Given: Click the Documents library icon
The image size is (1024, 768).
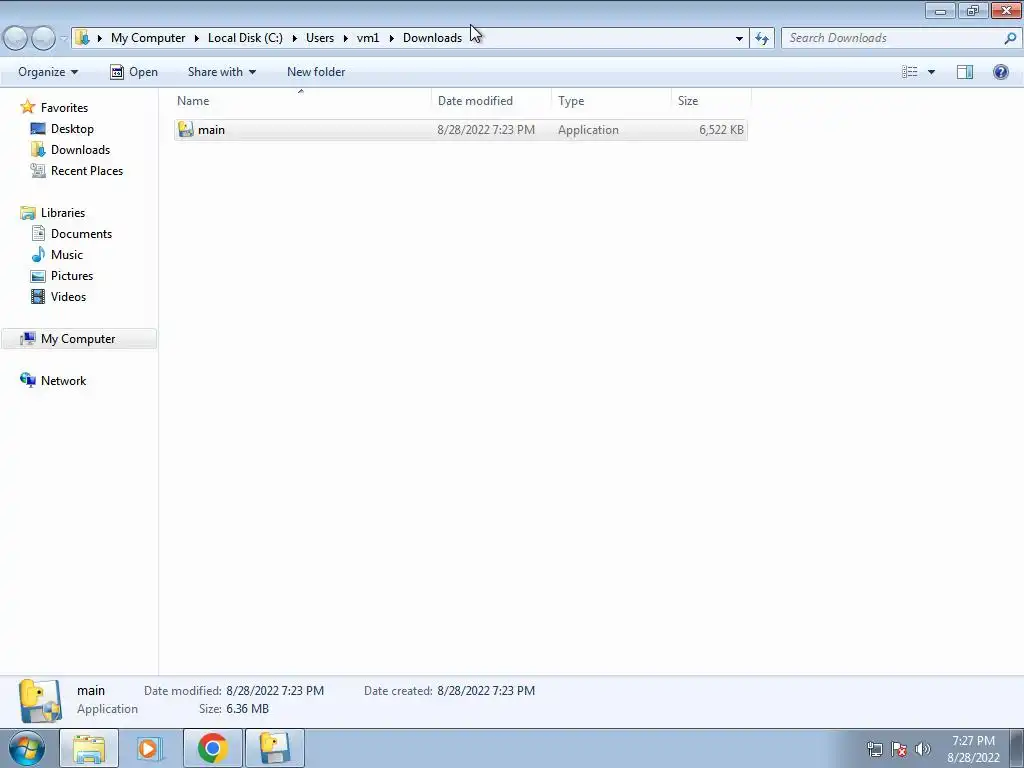Looking at the screenshot, I should [38, 233].
